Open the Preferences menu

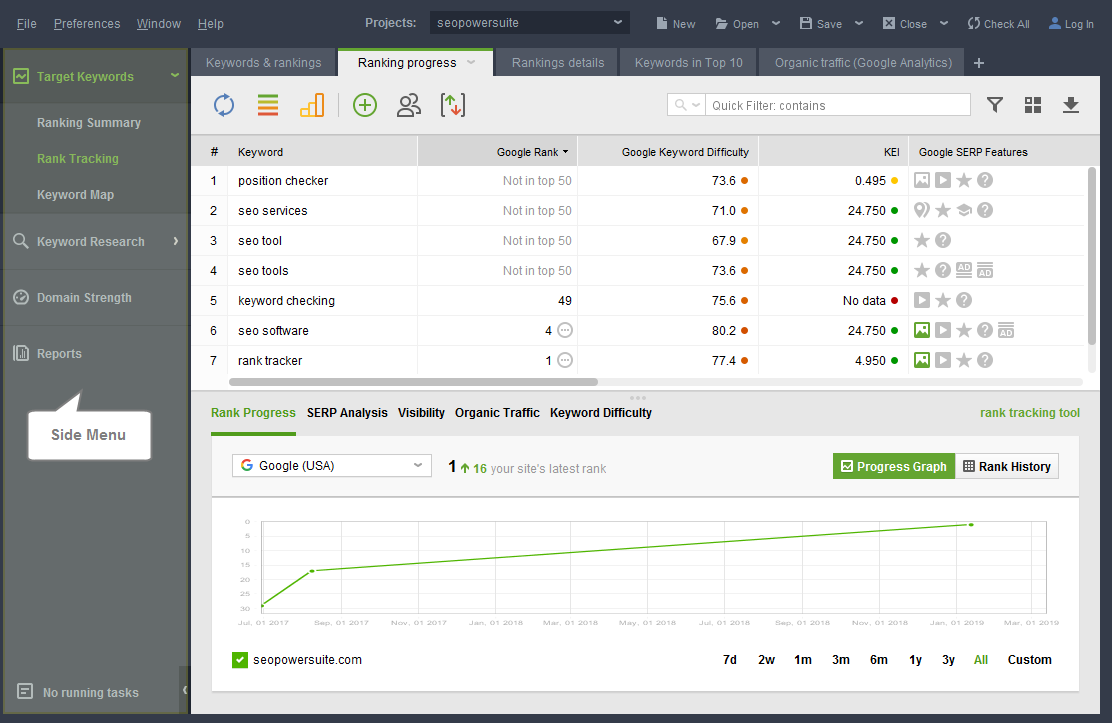tap(87, 23)
